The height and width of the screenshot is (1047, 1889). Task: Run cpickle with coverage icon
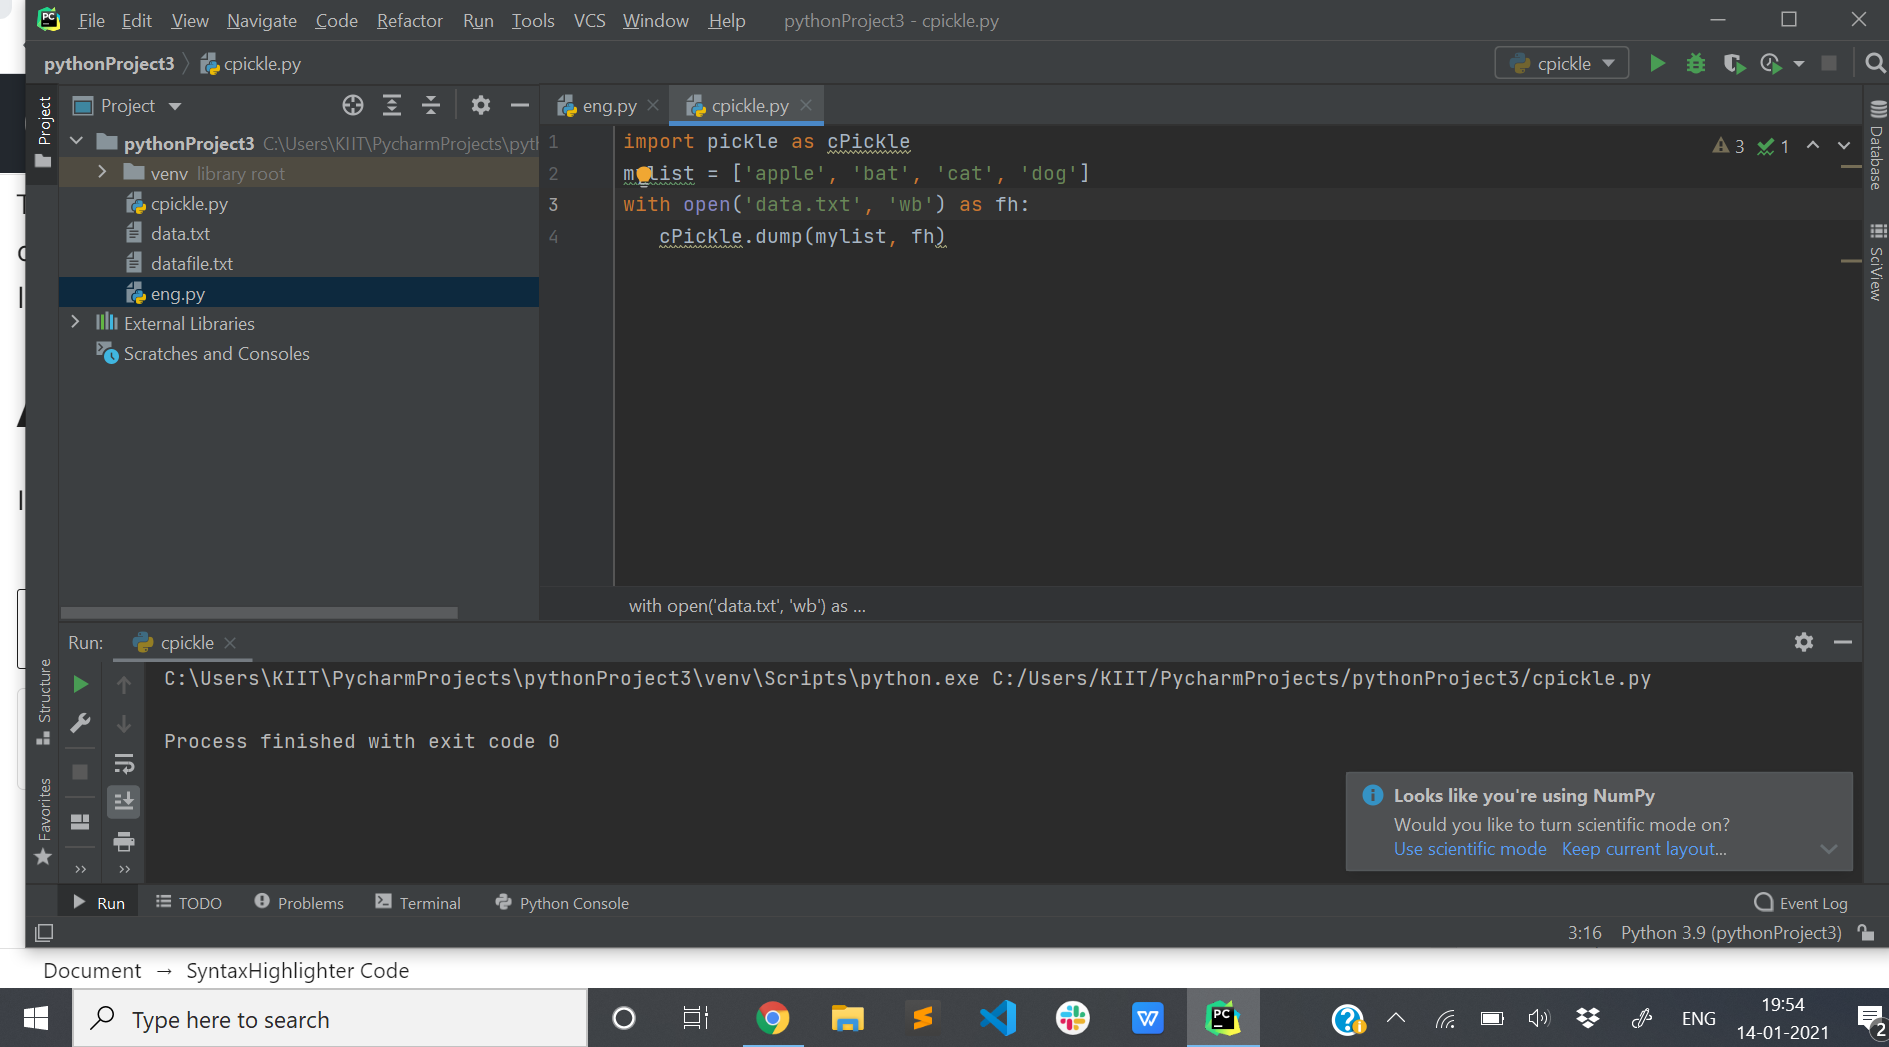[1734, 63]
